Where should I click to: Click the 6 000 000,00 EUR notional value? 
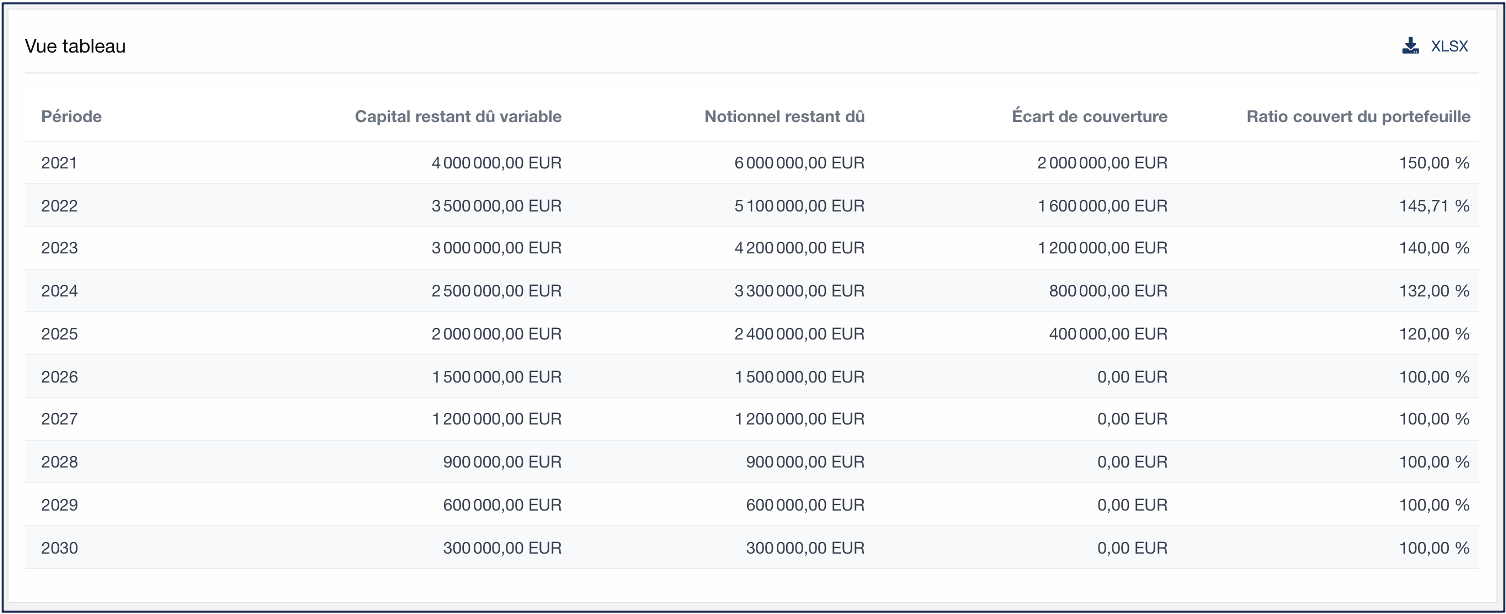click(x=799, y=163)
